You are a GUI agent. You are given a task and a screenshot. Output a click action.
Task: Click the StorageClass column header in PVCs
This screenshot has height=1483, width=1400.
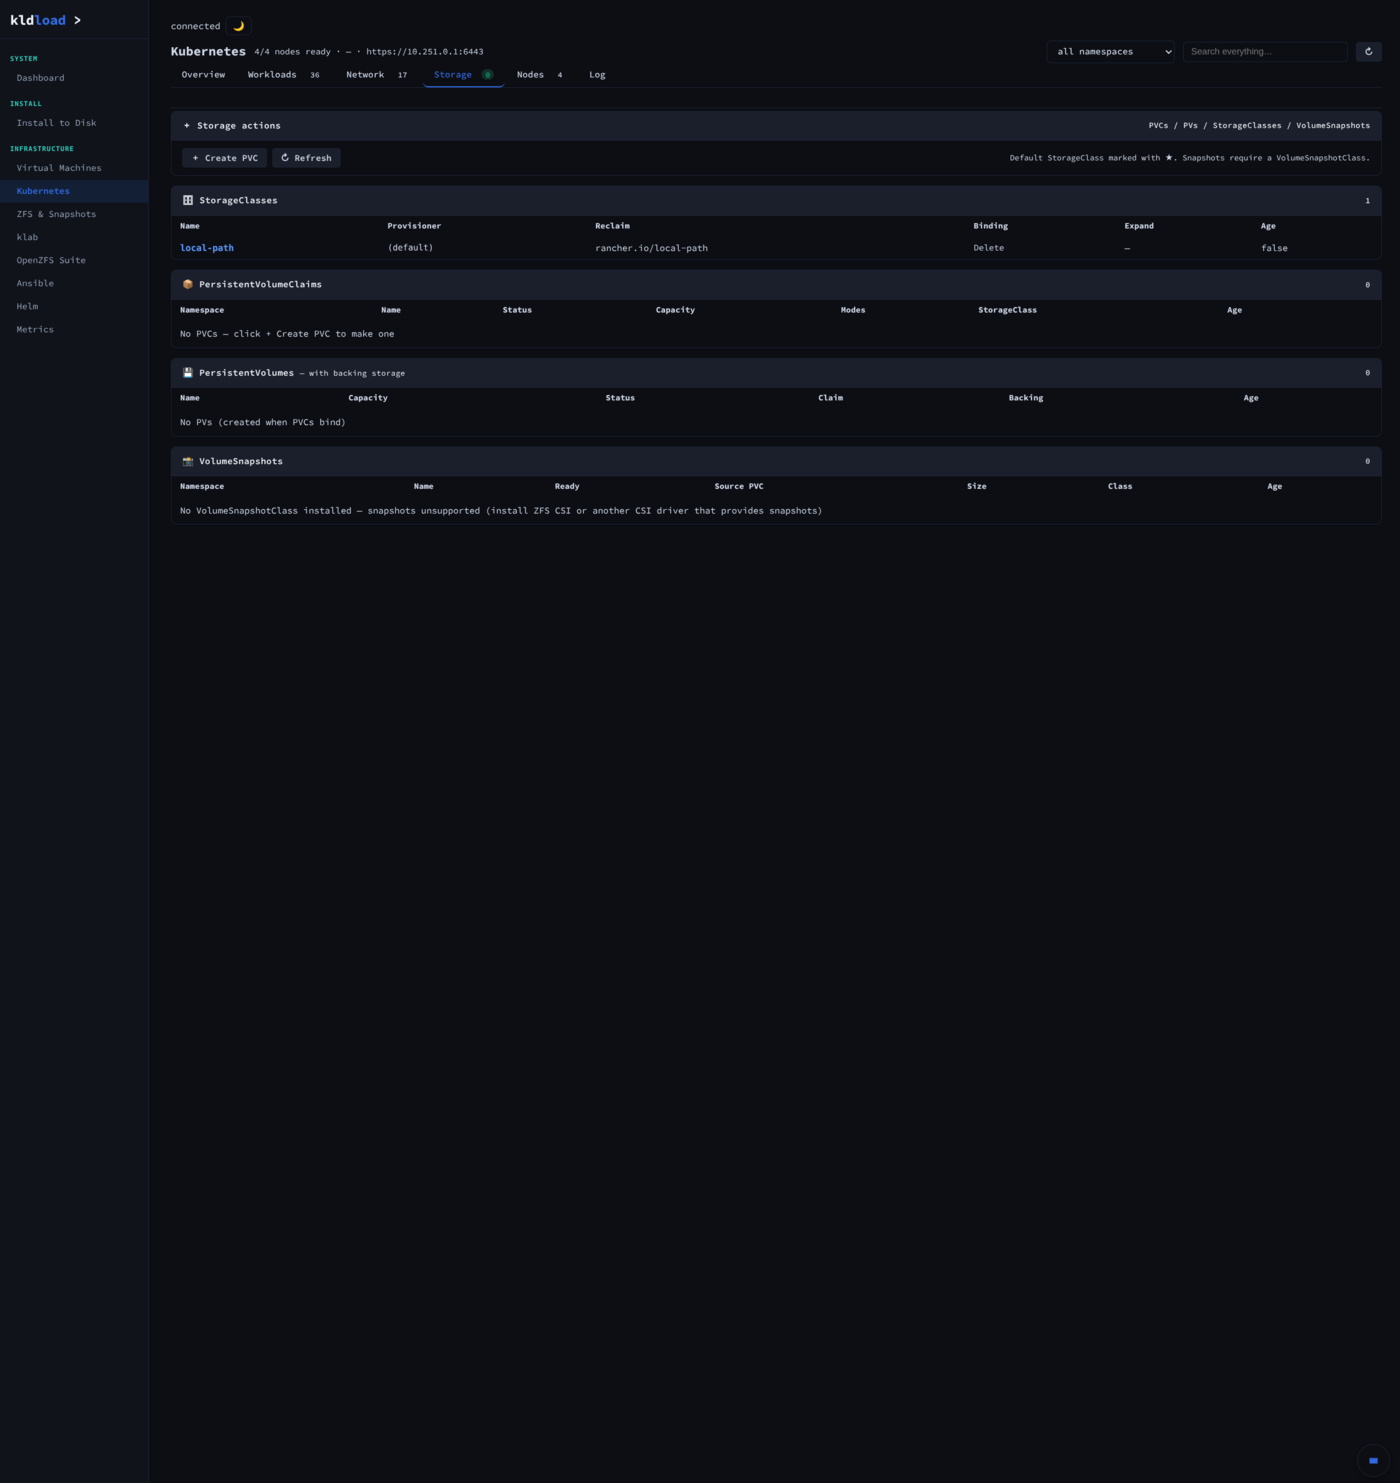pos(1007,310)
